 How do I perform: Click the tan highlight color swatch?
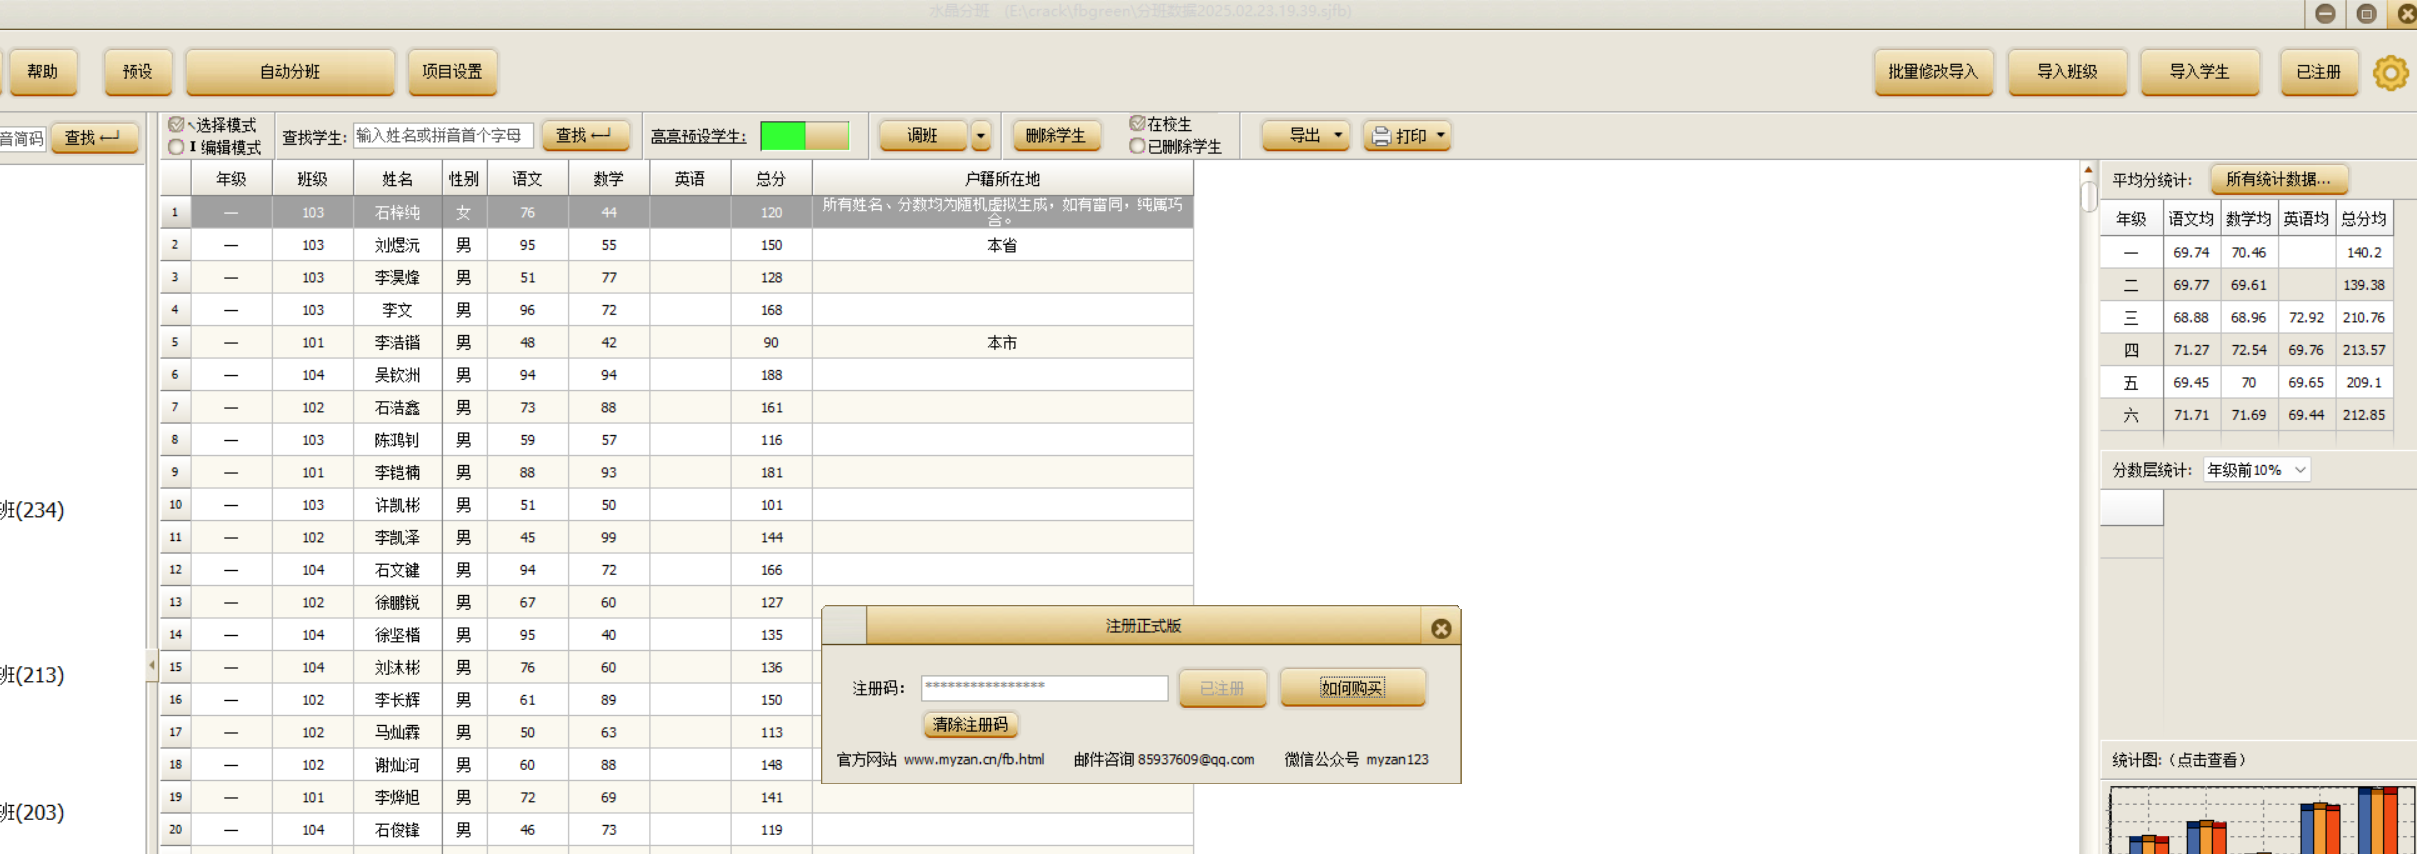click(x=827, y=136)
